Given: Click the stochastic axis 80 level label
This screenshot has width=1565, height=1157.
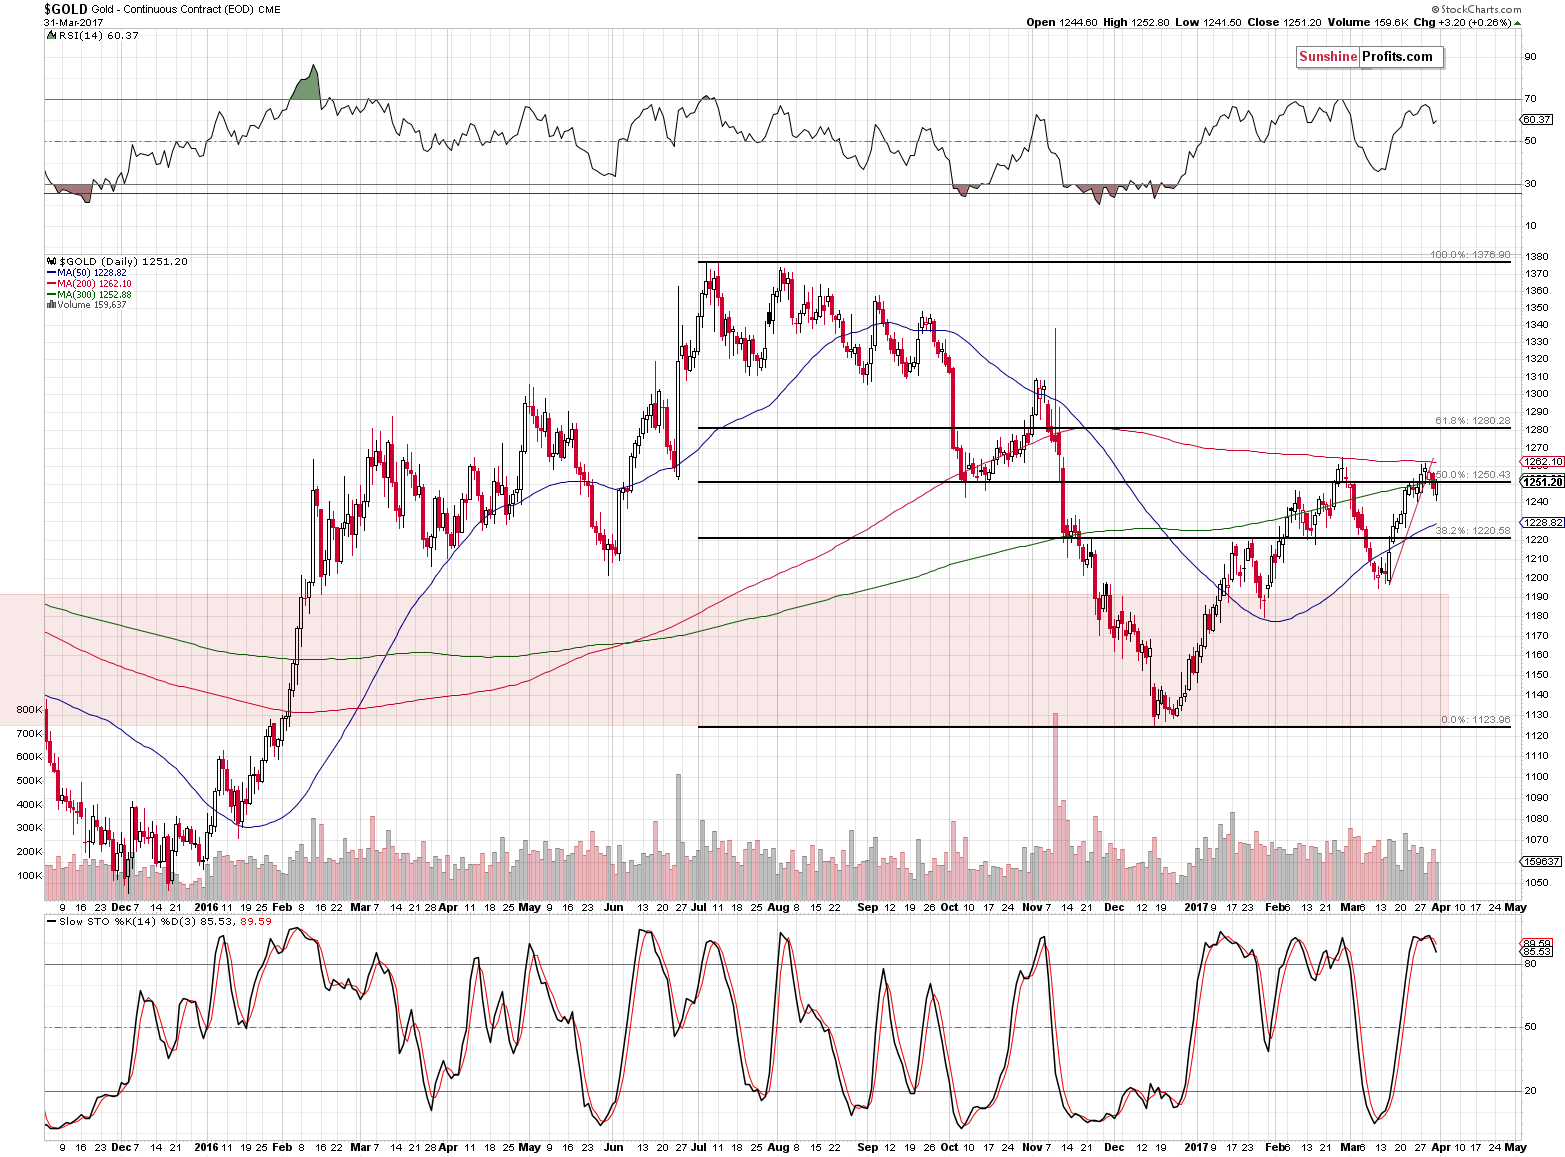Looking at the screenshot, I should point(1530,964).
